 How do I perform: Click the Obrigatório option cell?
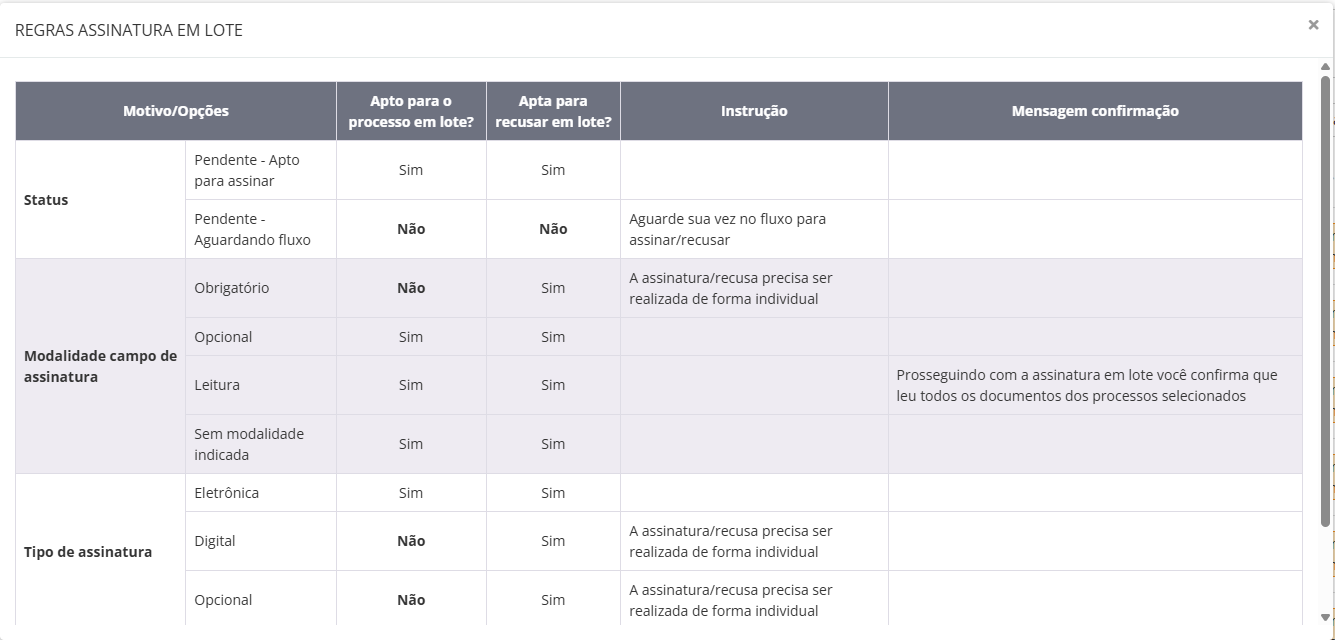[232, 288]
